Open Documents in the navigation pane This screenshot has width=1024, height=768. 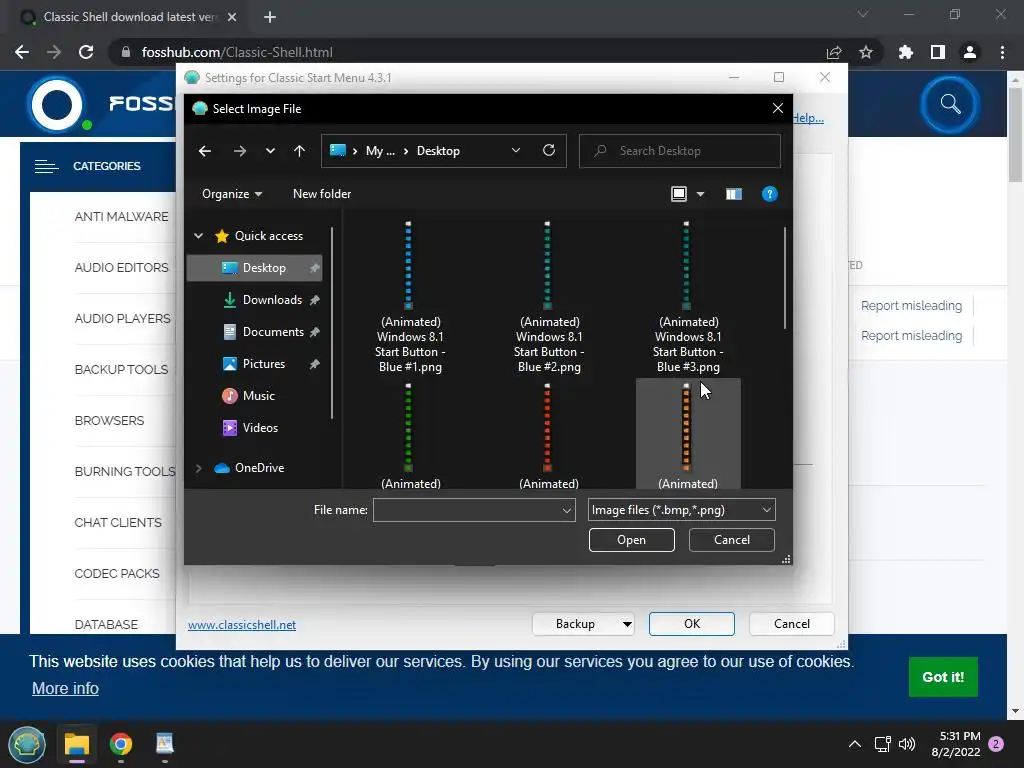tap(273, 332)
